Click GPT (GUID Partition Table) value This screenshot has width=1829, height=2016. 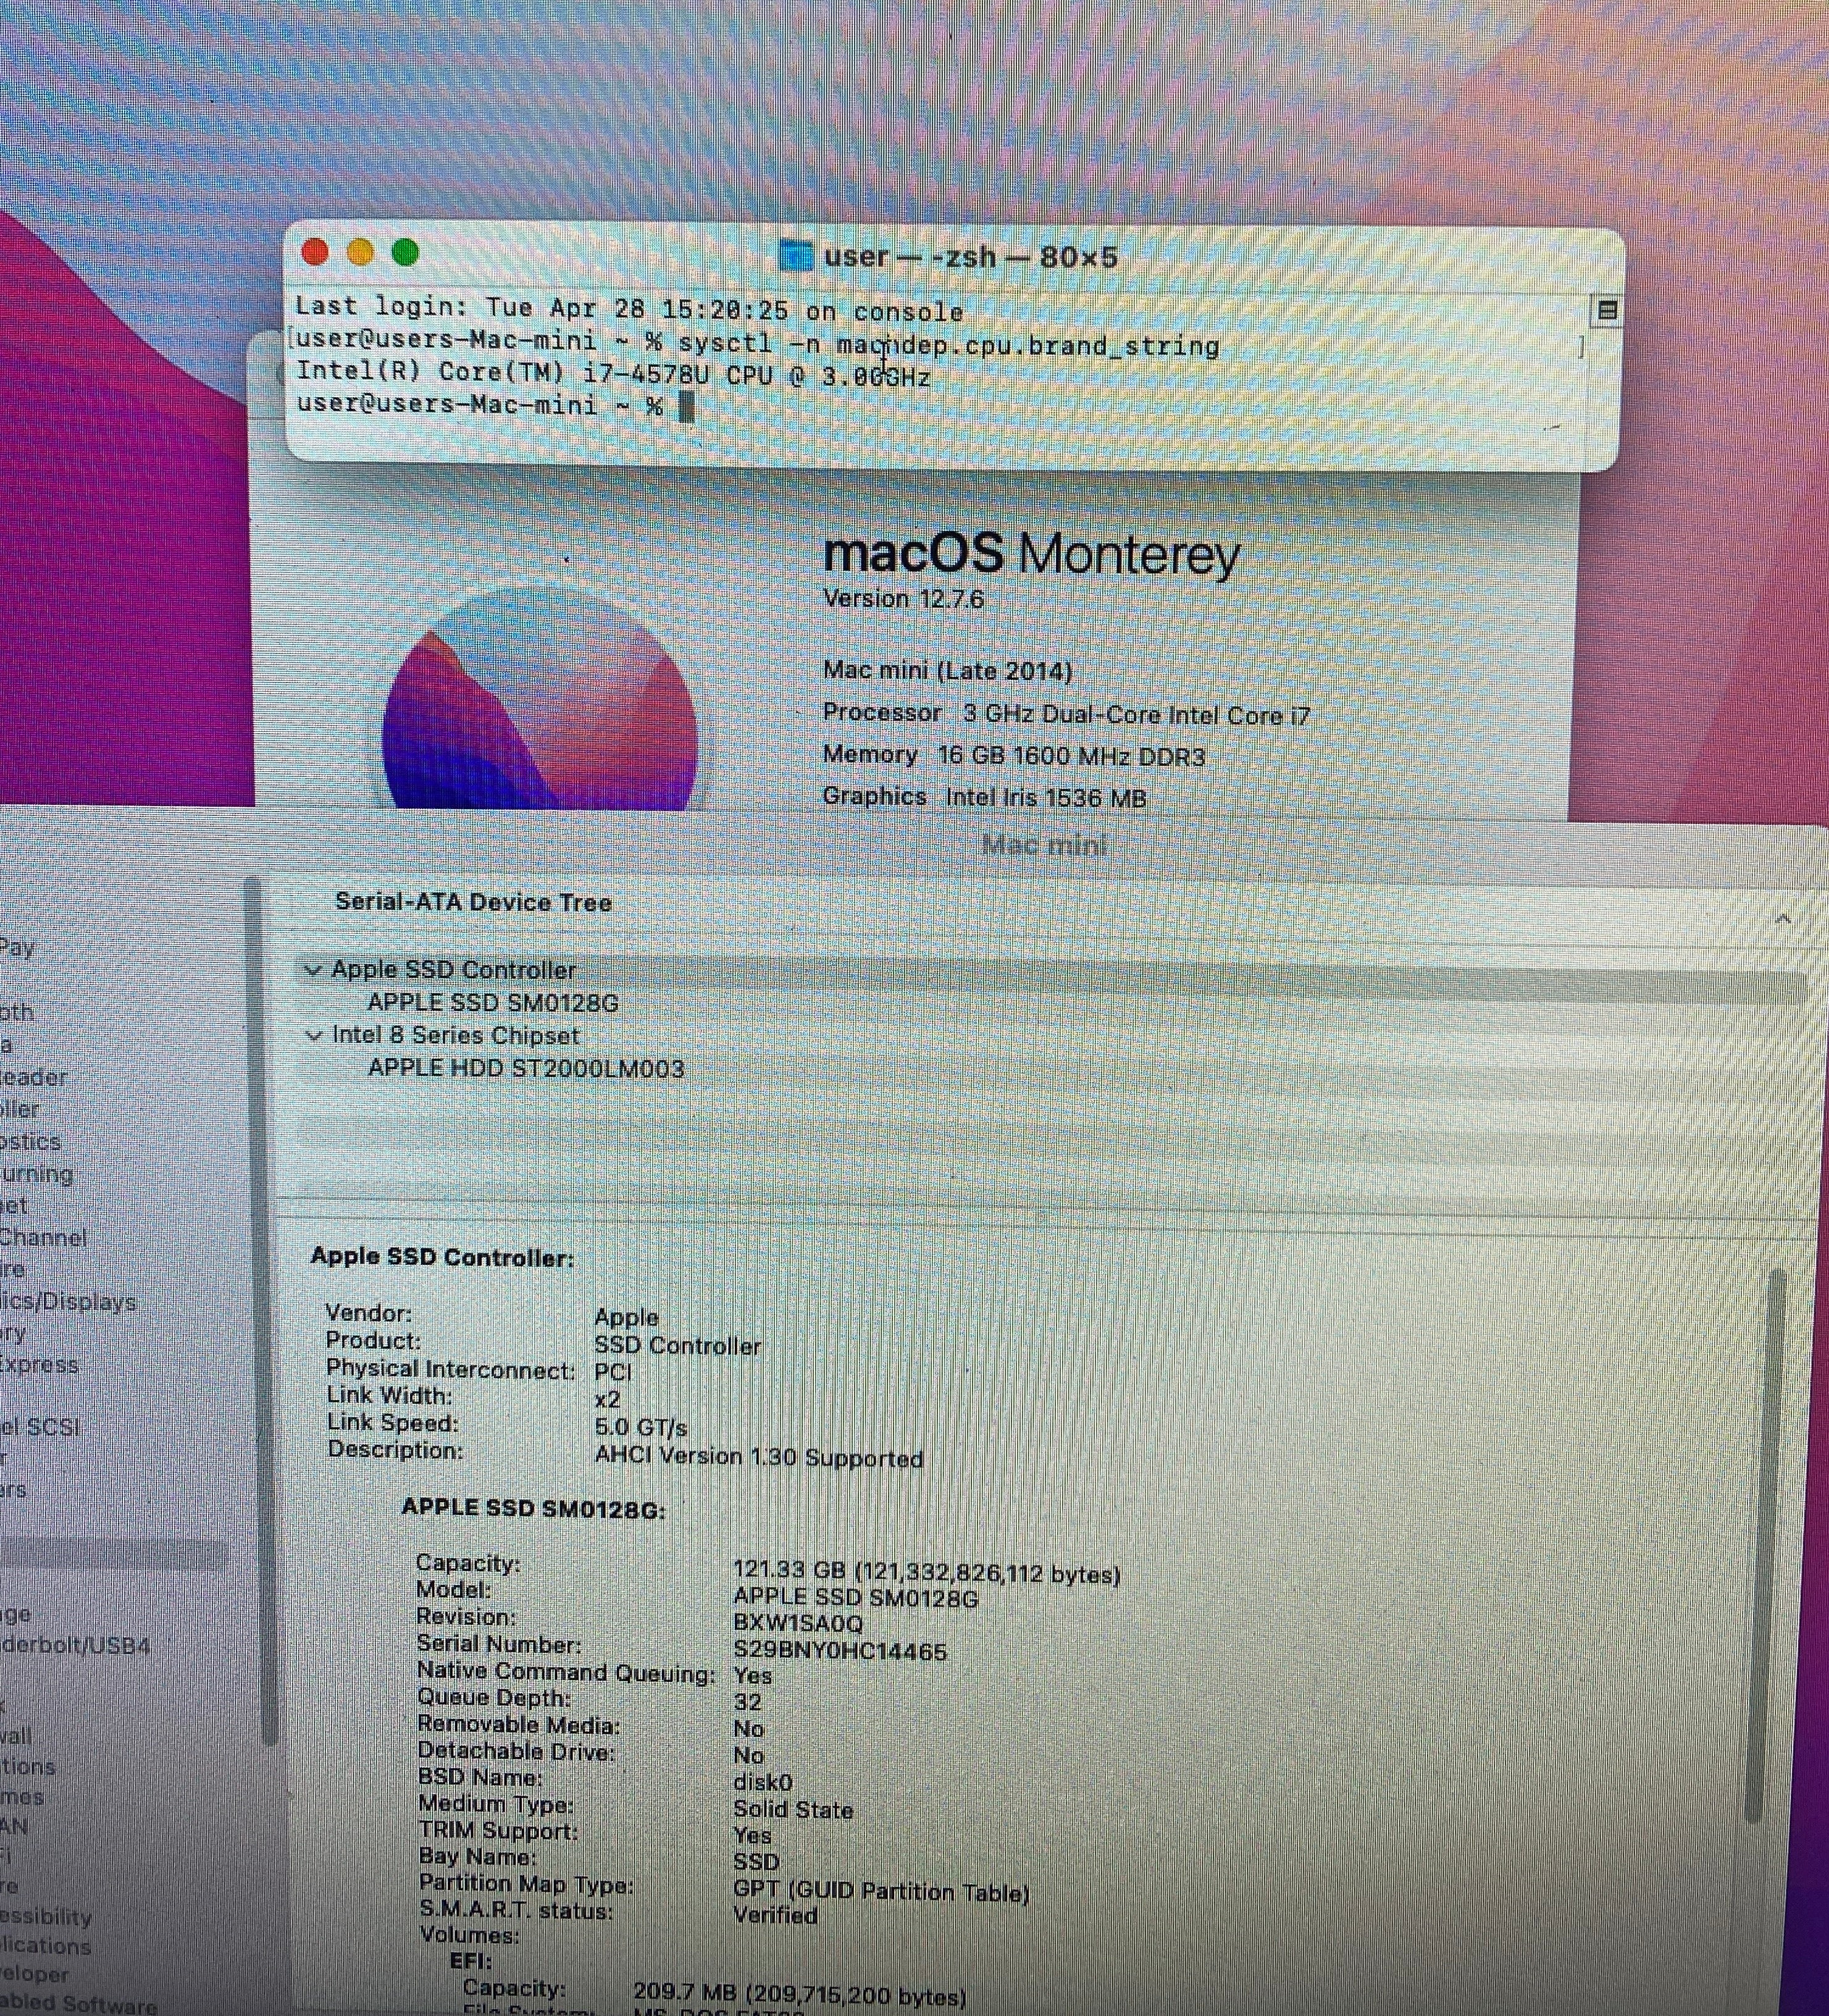click(881, 1891)
